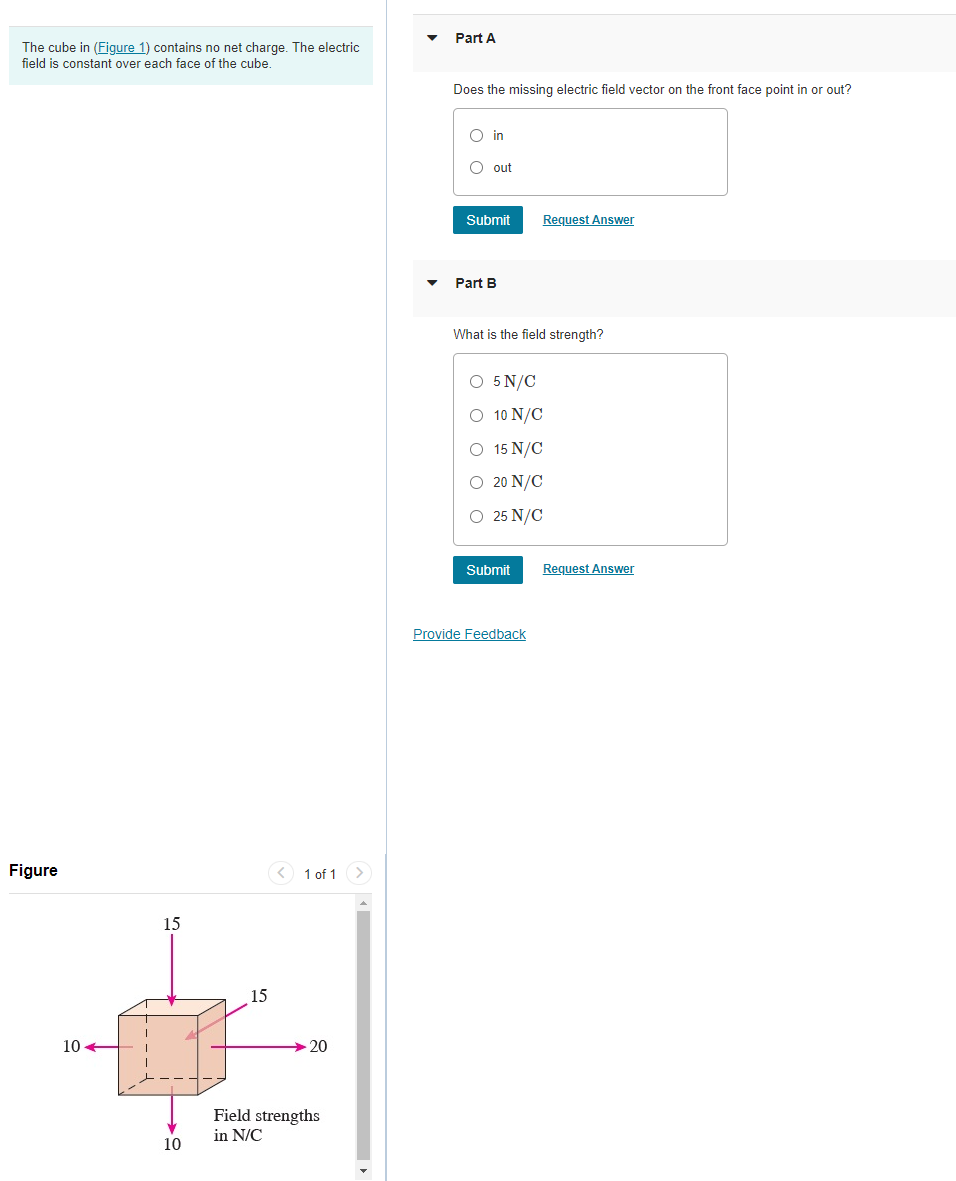The image size is (956, 1181).
Task: Open the Figure 1 link in the problem text
Action: click(121, 47)
